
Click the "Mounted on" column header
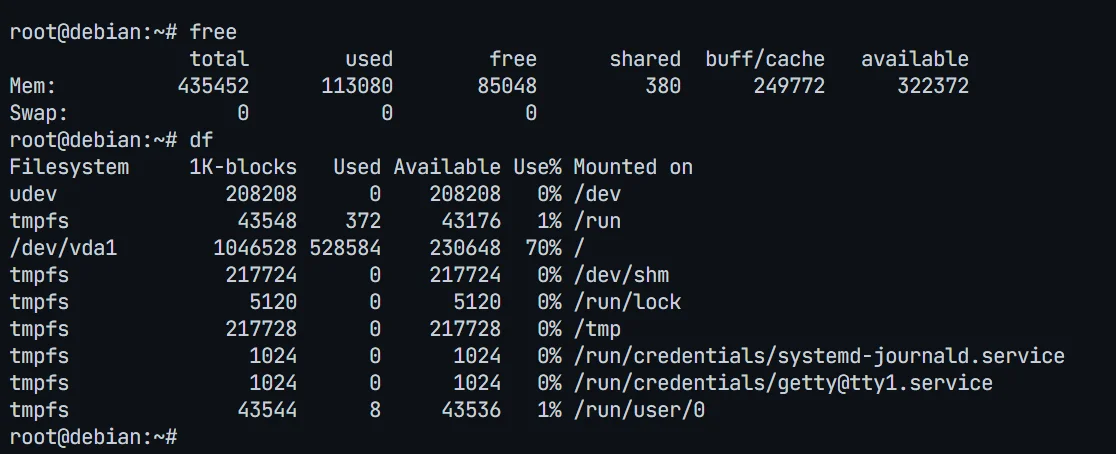tap(633, 167)
